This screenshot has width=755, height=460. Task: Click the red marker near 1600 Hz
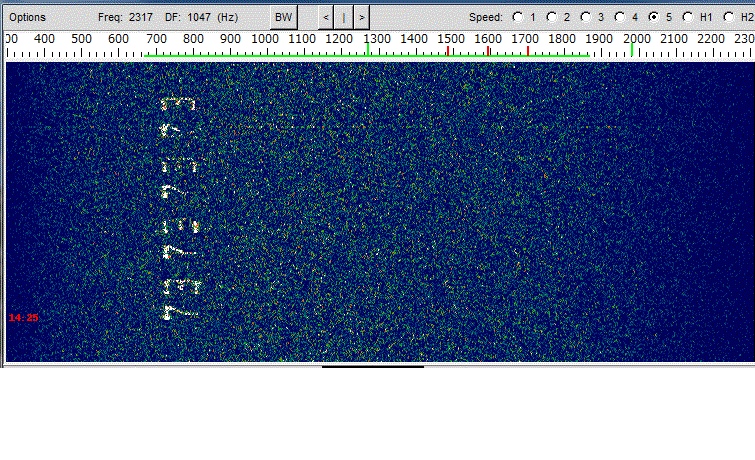tap(488, 50)
